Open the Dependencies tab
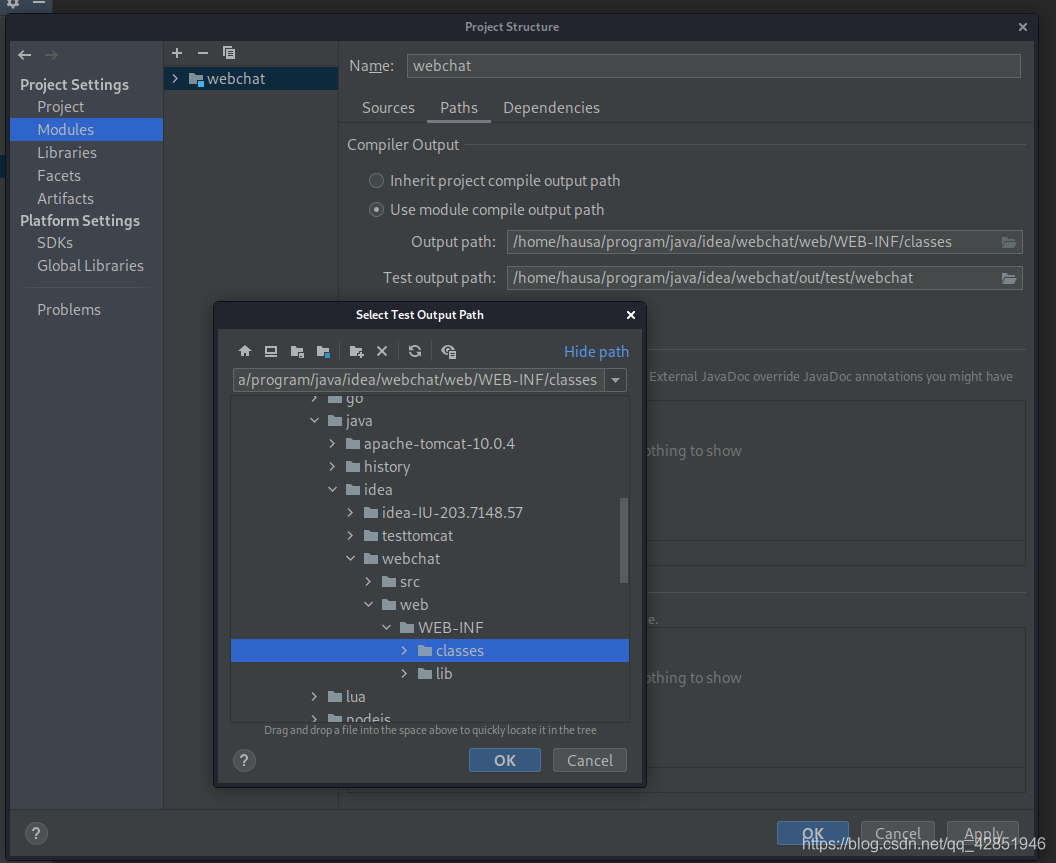Screen dimensions: 1056x863 click(x=551, y=108)
